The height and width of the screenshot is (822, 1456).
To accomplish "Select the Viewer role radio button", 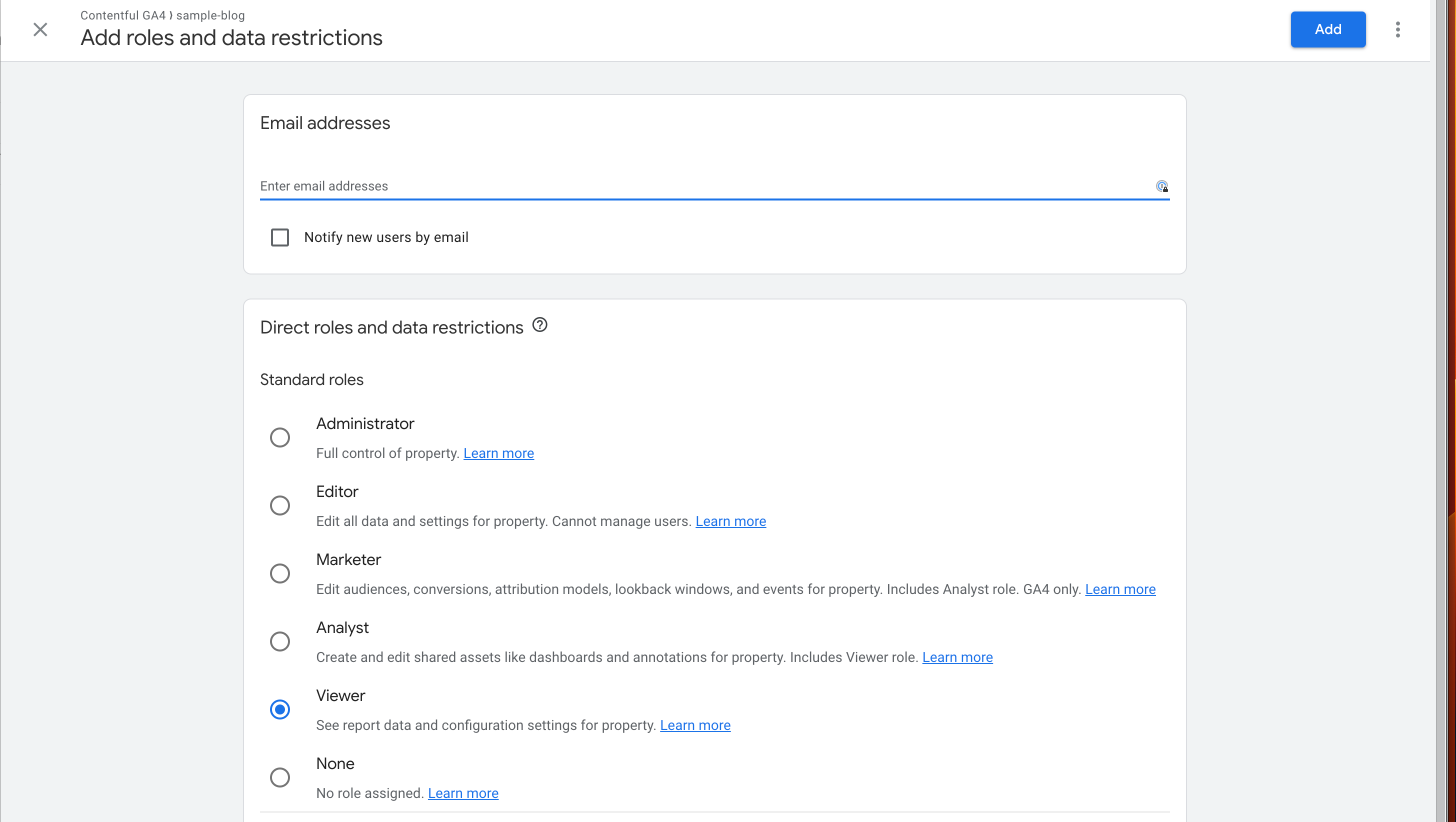I will [x=280, y=710].
